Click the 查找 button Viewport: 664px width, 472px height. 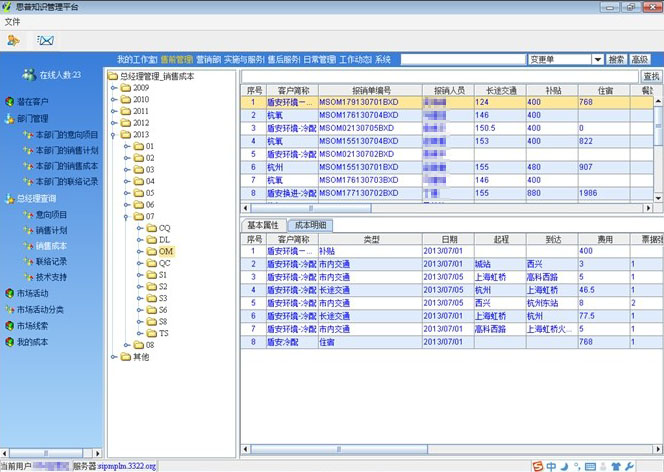pyautogui.click(x=650, y=76)
